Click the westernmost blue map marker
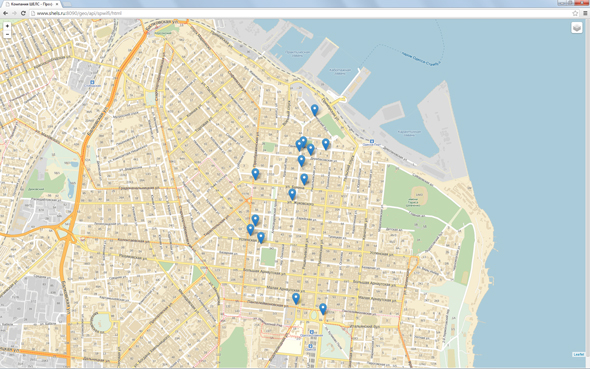This screenshot has width=590, height=369. pos(250,230)
